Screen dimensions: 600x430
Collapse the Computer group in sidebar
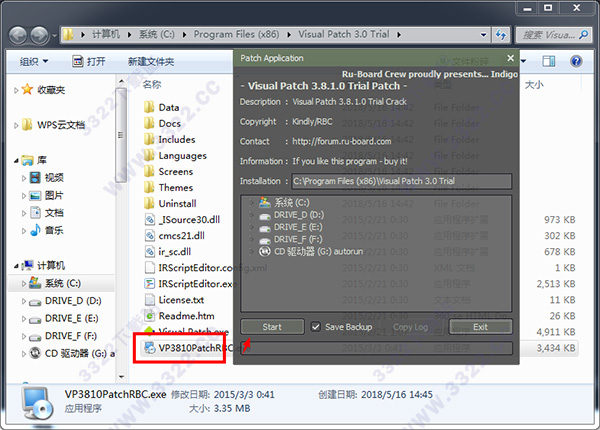tap(16, 266)
